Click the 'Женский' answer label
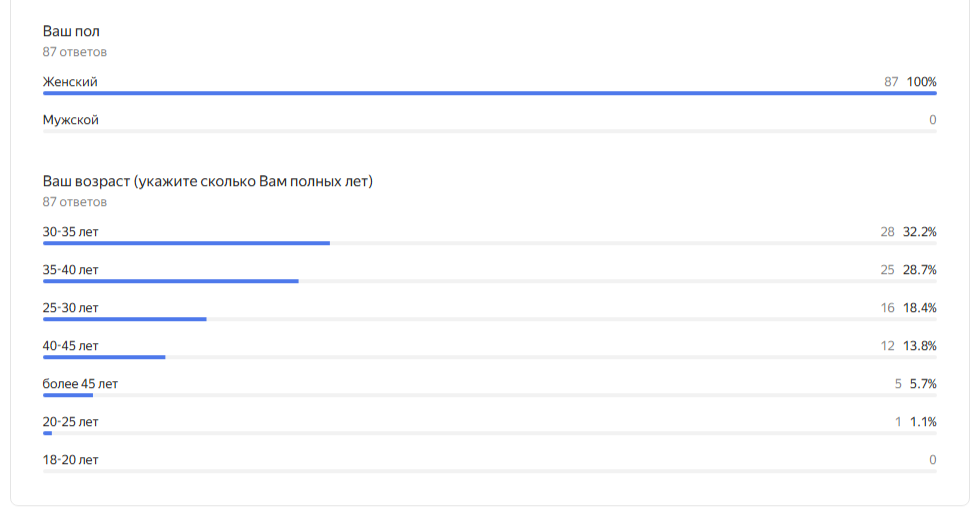Viewport: 978px width, 516px height. [70, 82]
